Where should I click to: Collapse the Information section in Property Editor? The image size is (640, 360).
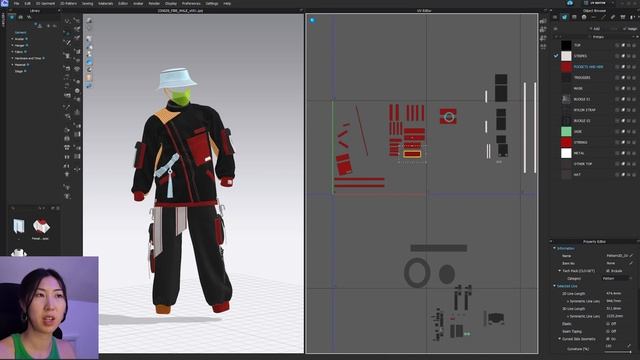(x=554, y=248)
